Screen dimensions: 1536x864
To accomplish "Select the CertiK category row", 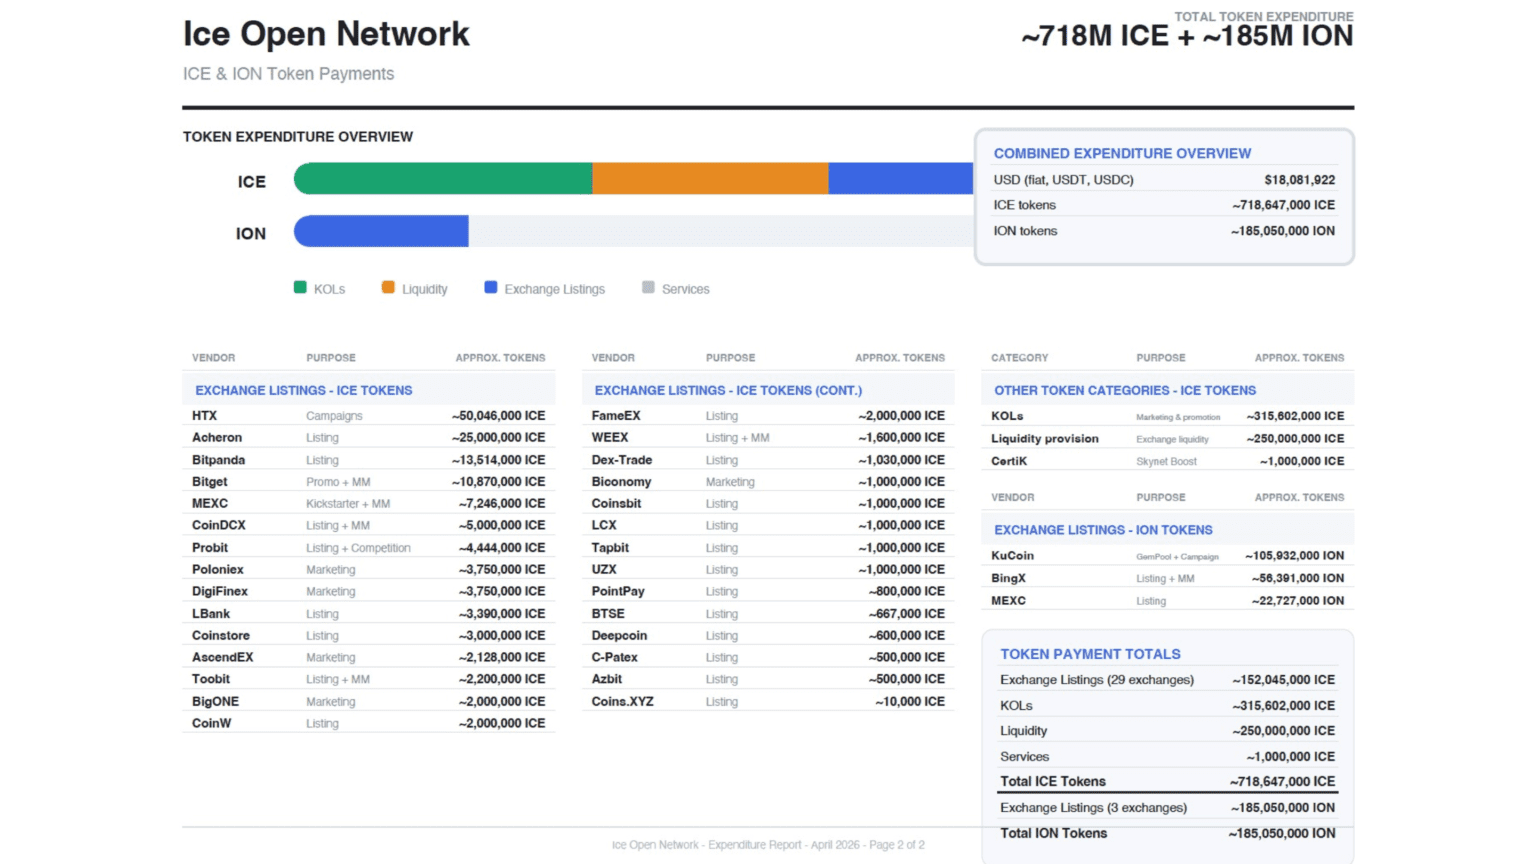I will click(1009, 461).
